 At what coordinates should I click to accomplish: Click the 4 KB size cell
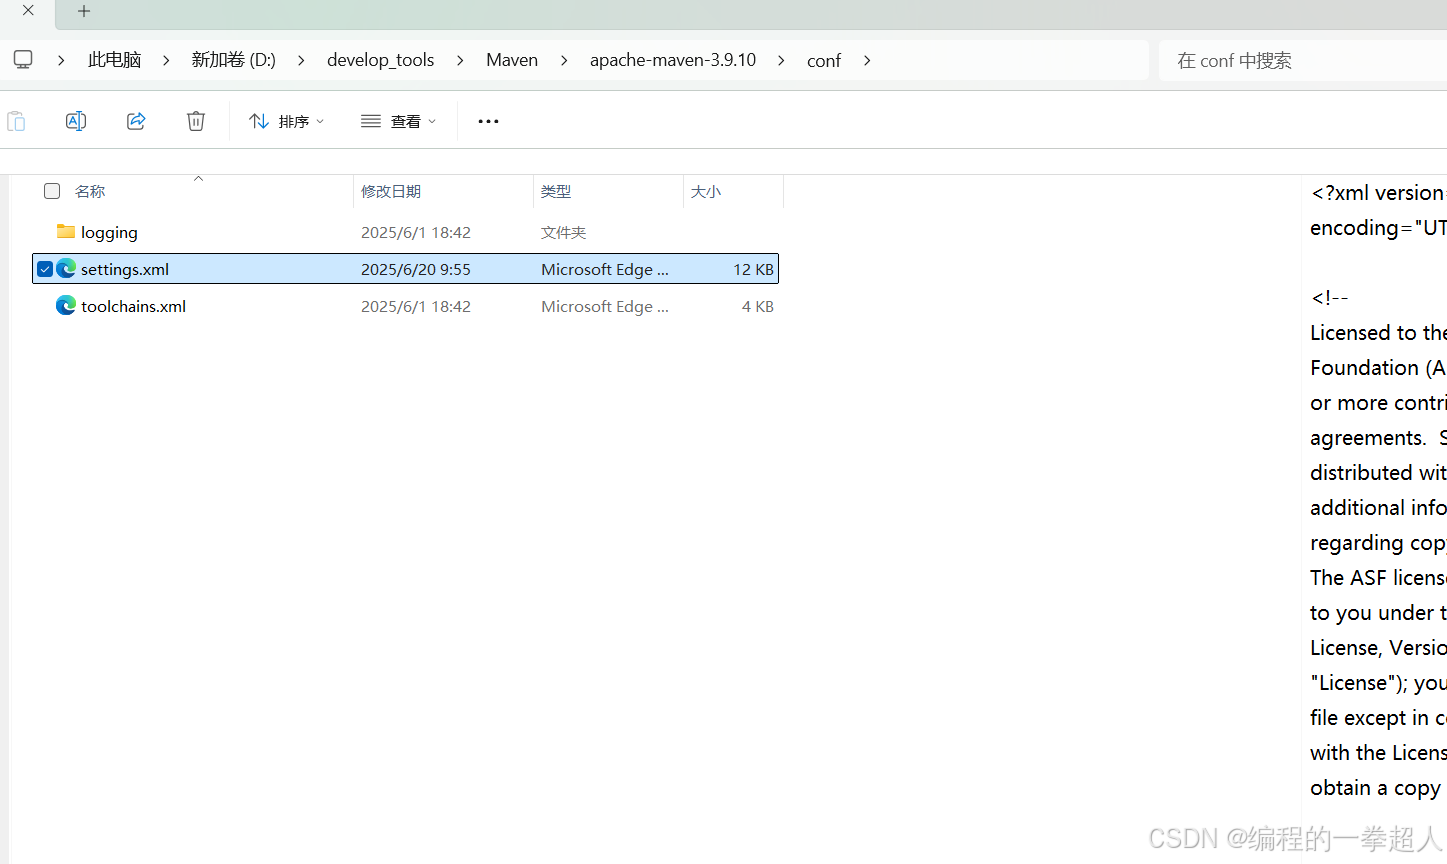[x=758, y=306]
